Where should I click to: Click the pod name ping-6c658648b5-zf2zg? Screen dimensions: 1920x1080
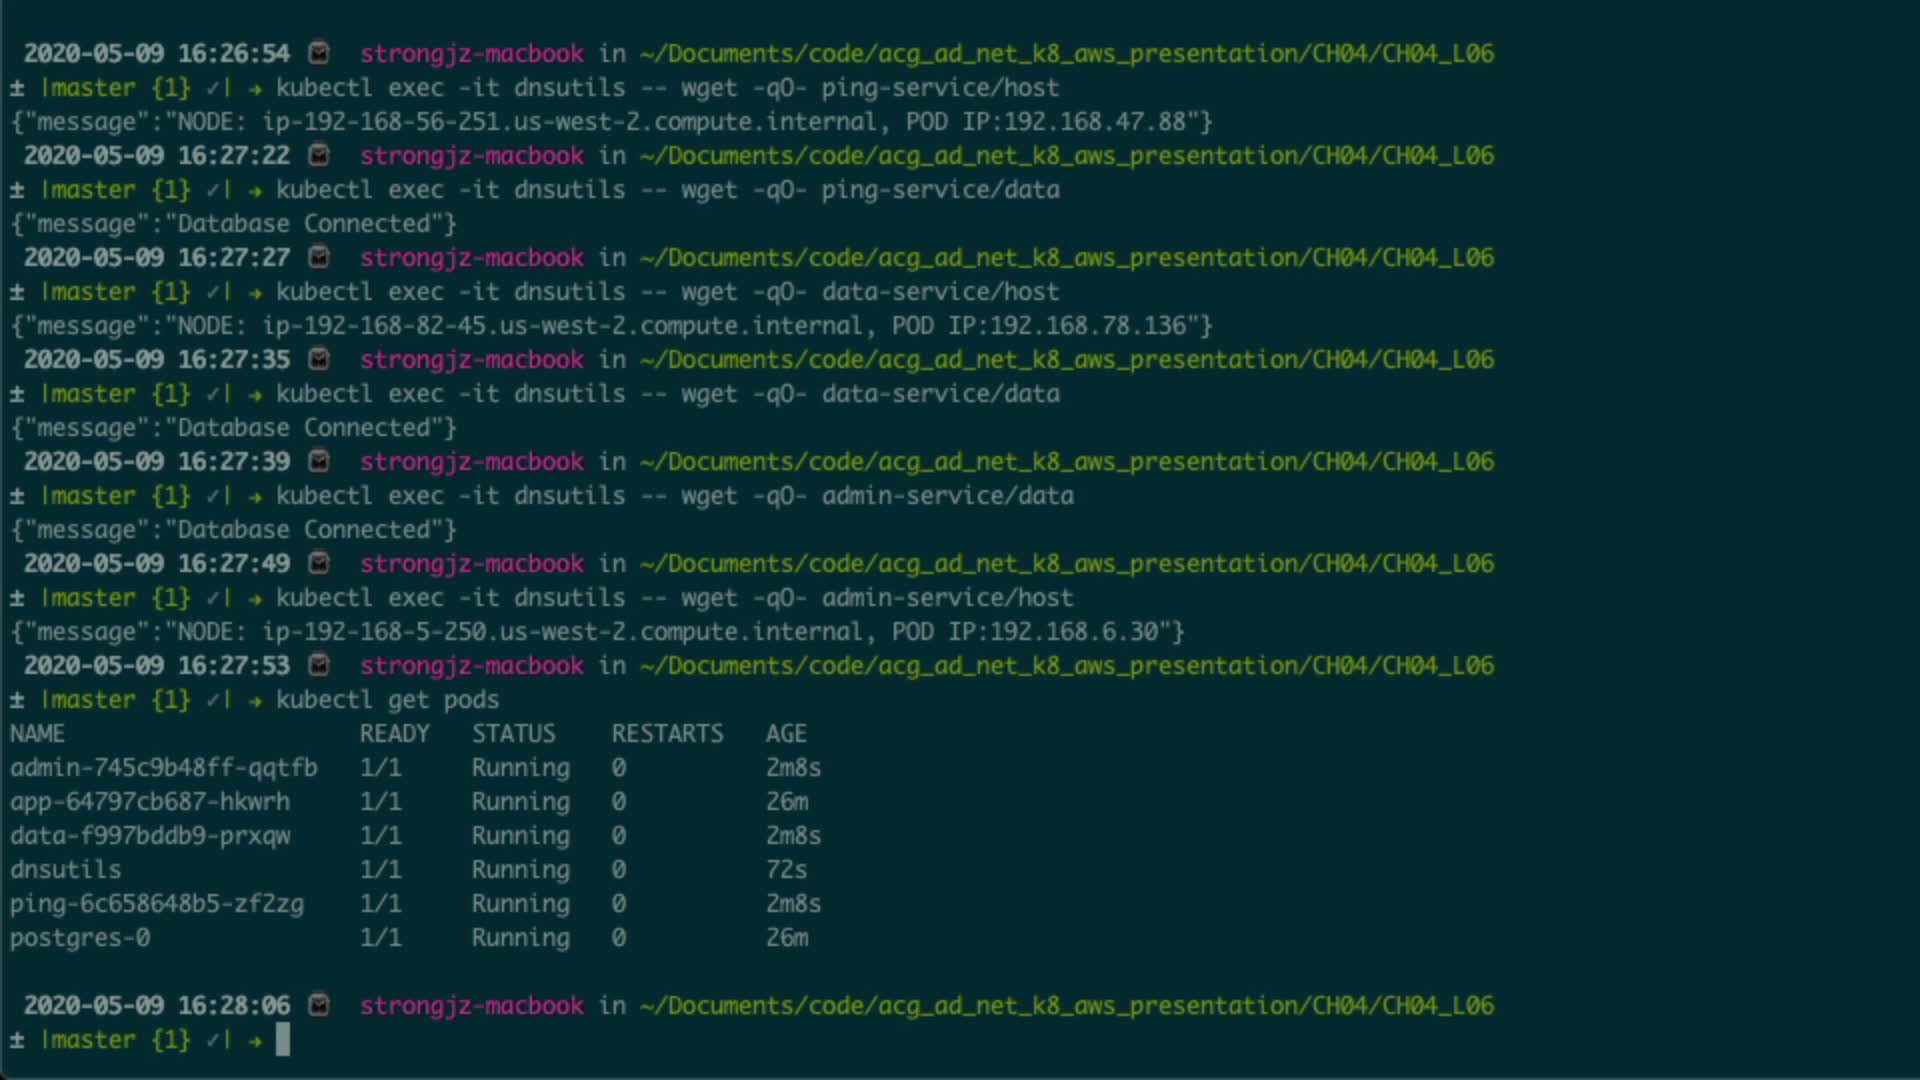[x=157, y=904]
